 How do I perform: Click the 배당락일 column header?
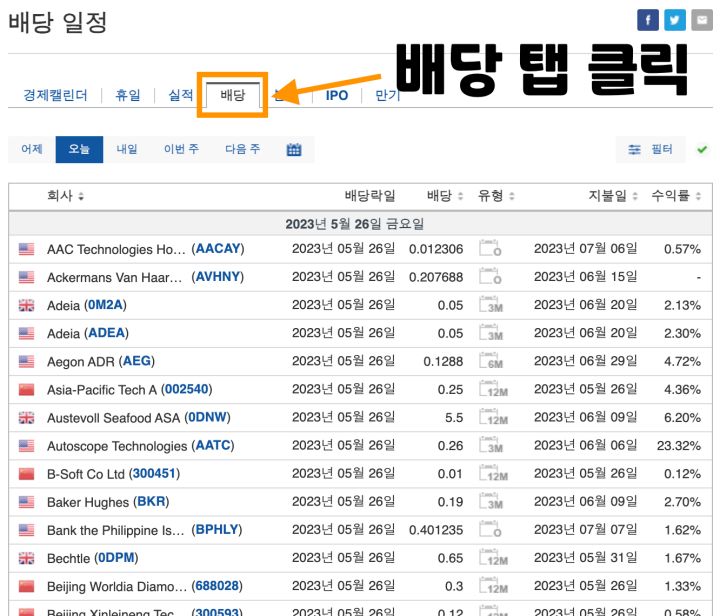tap(370, 196)
